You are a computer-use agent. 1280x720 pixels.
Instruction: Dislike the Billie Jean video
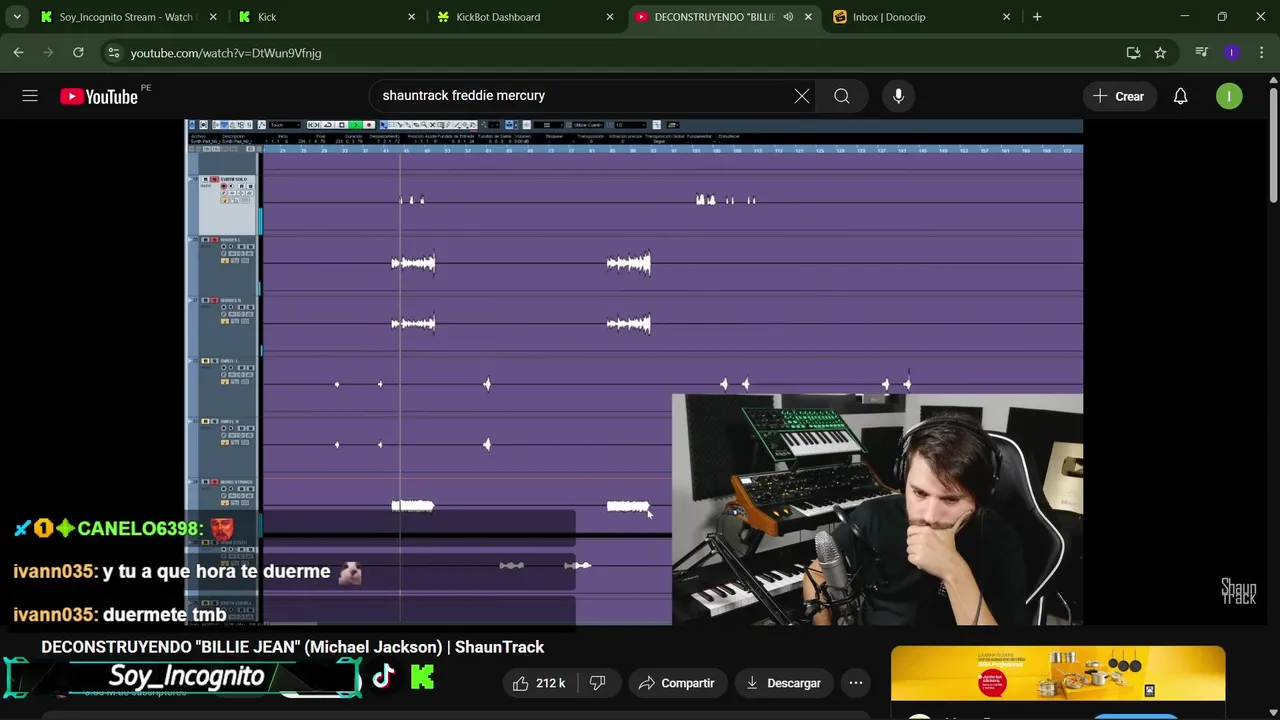(597, 683)
